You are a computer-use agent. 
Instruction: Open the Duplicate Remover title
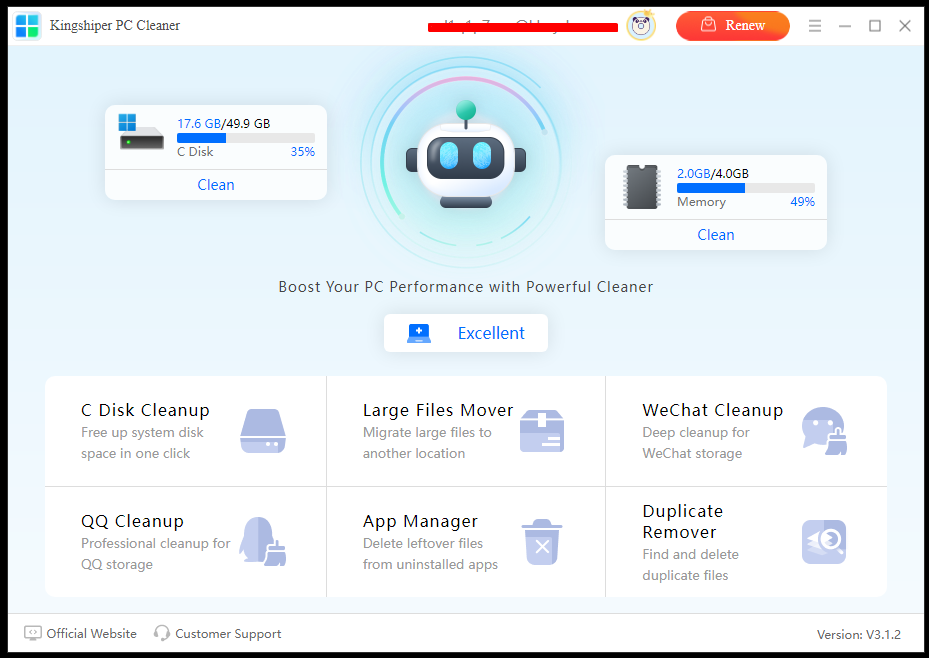[683, 521]
